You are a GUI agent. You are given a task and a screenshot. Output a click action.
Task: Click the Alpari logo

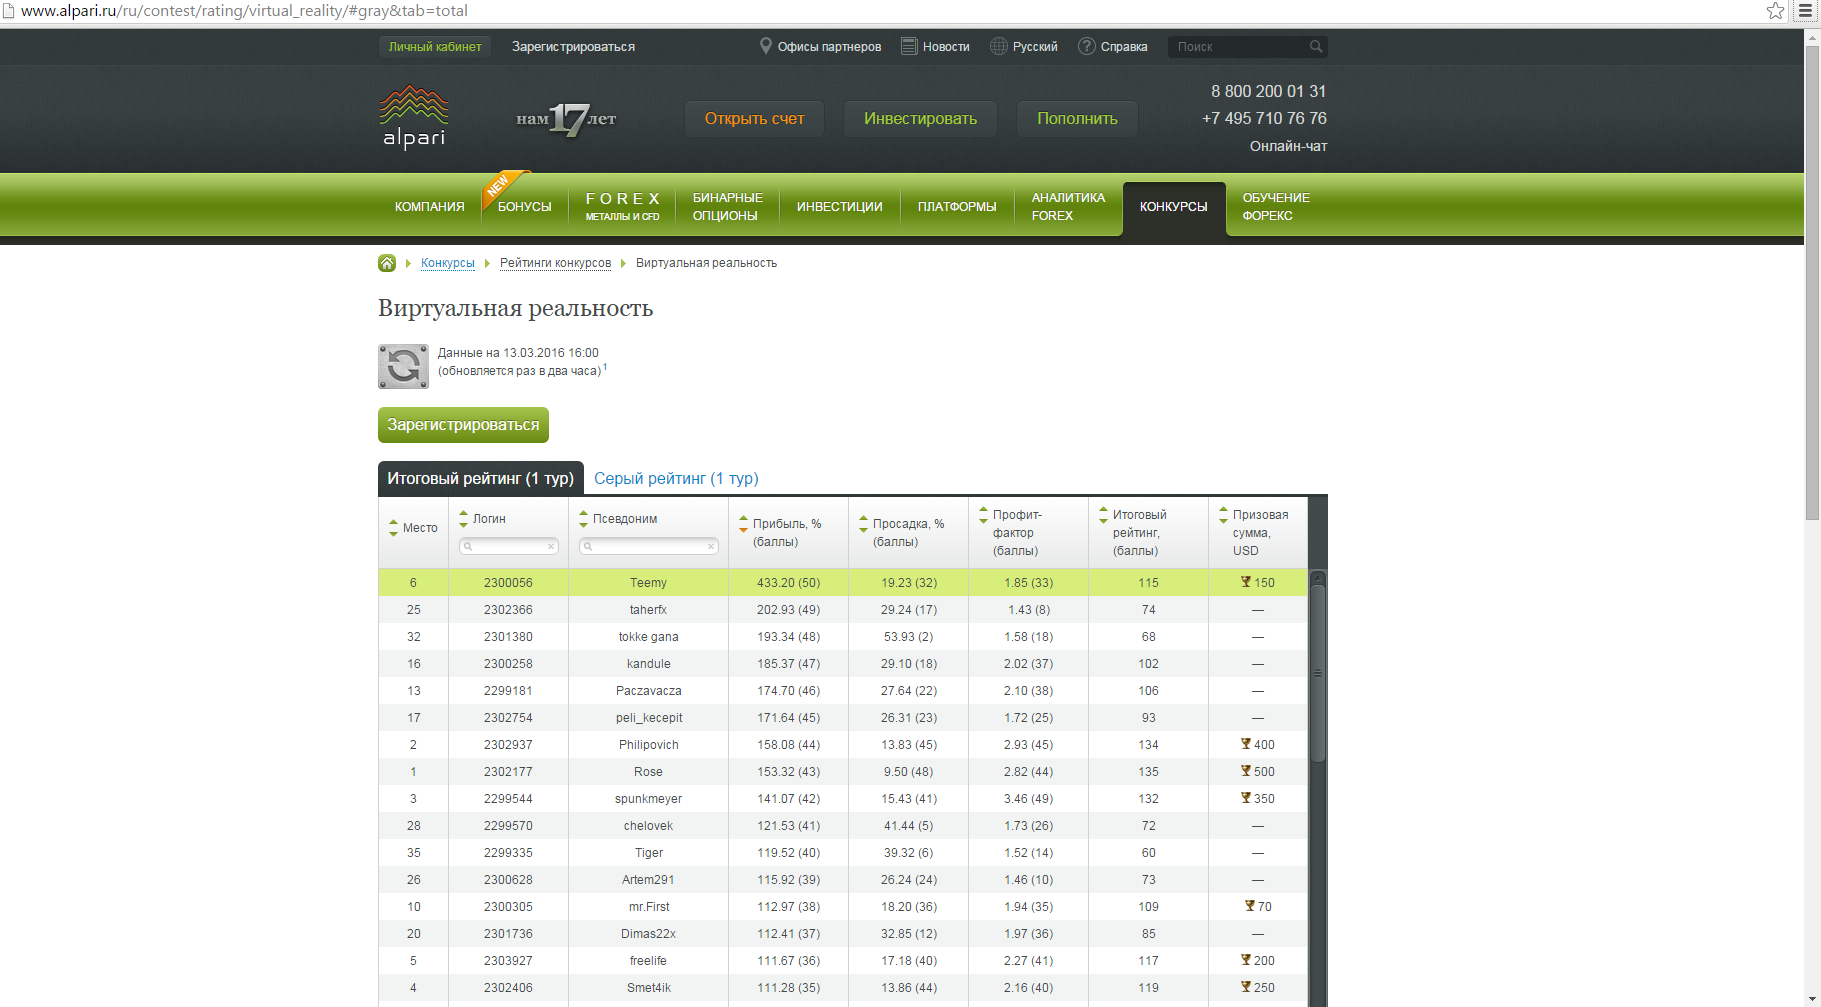click(x=414, y=117)
